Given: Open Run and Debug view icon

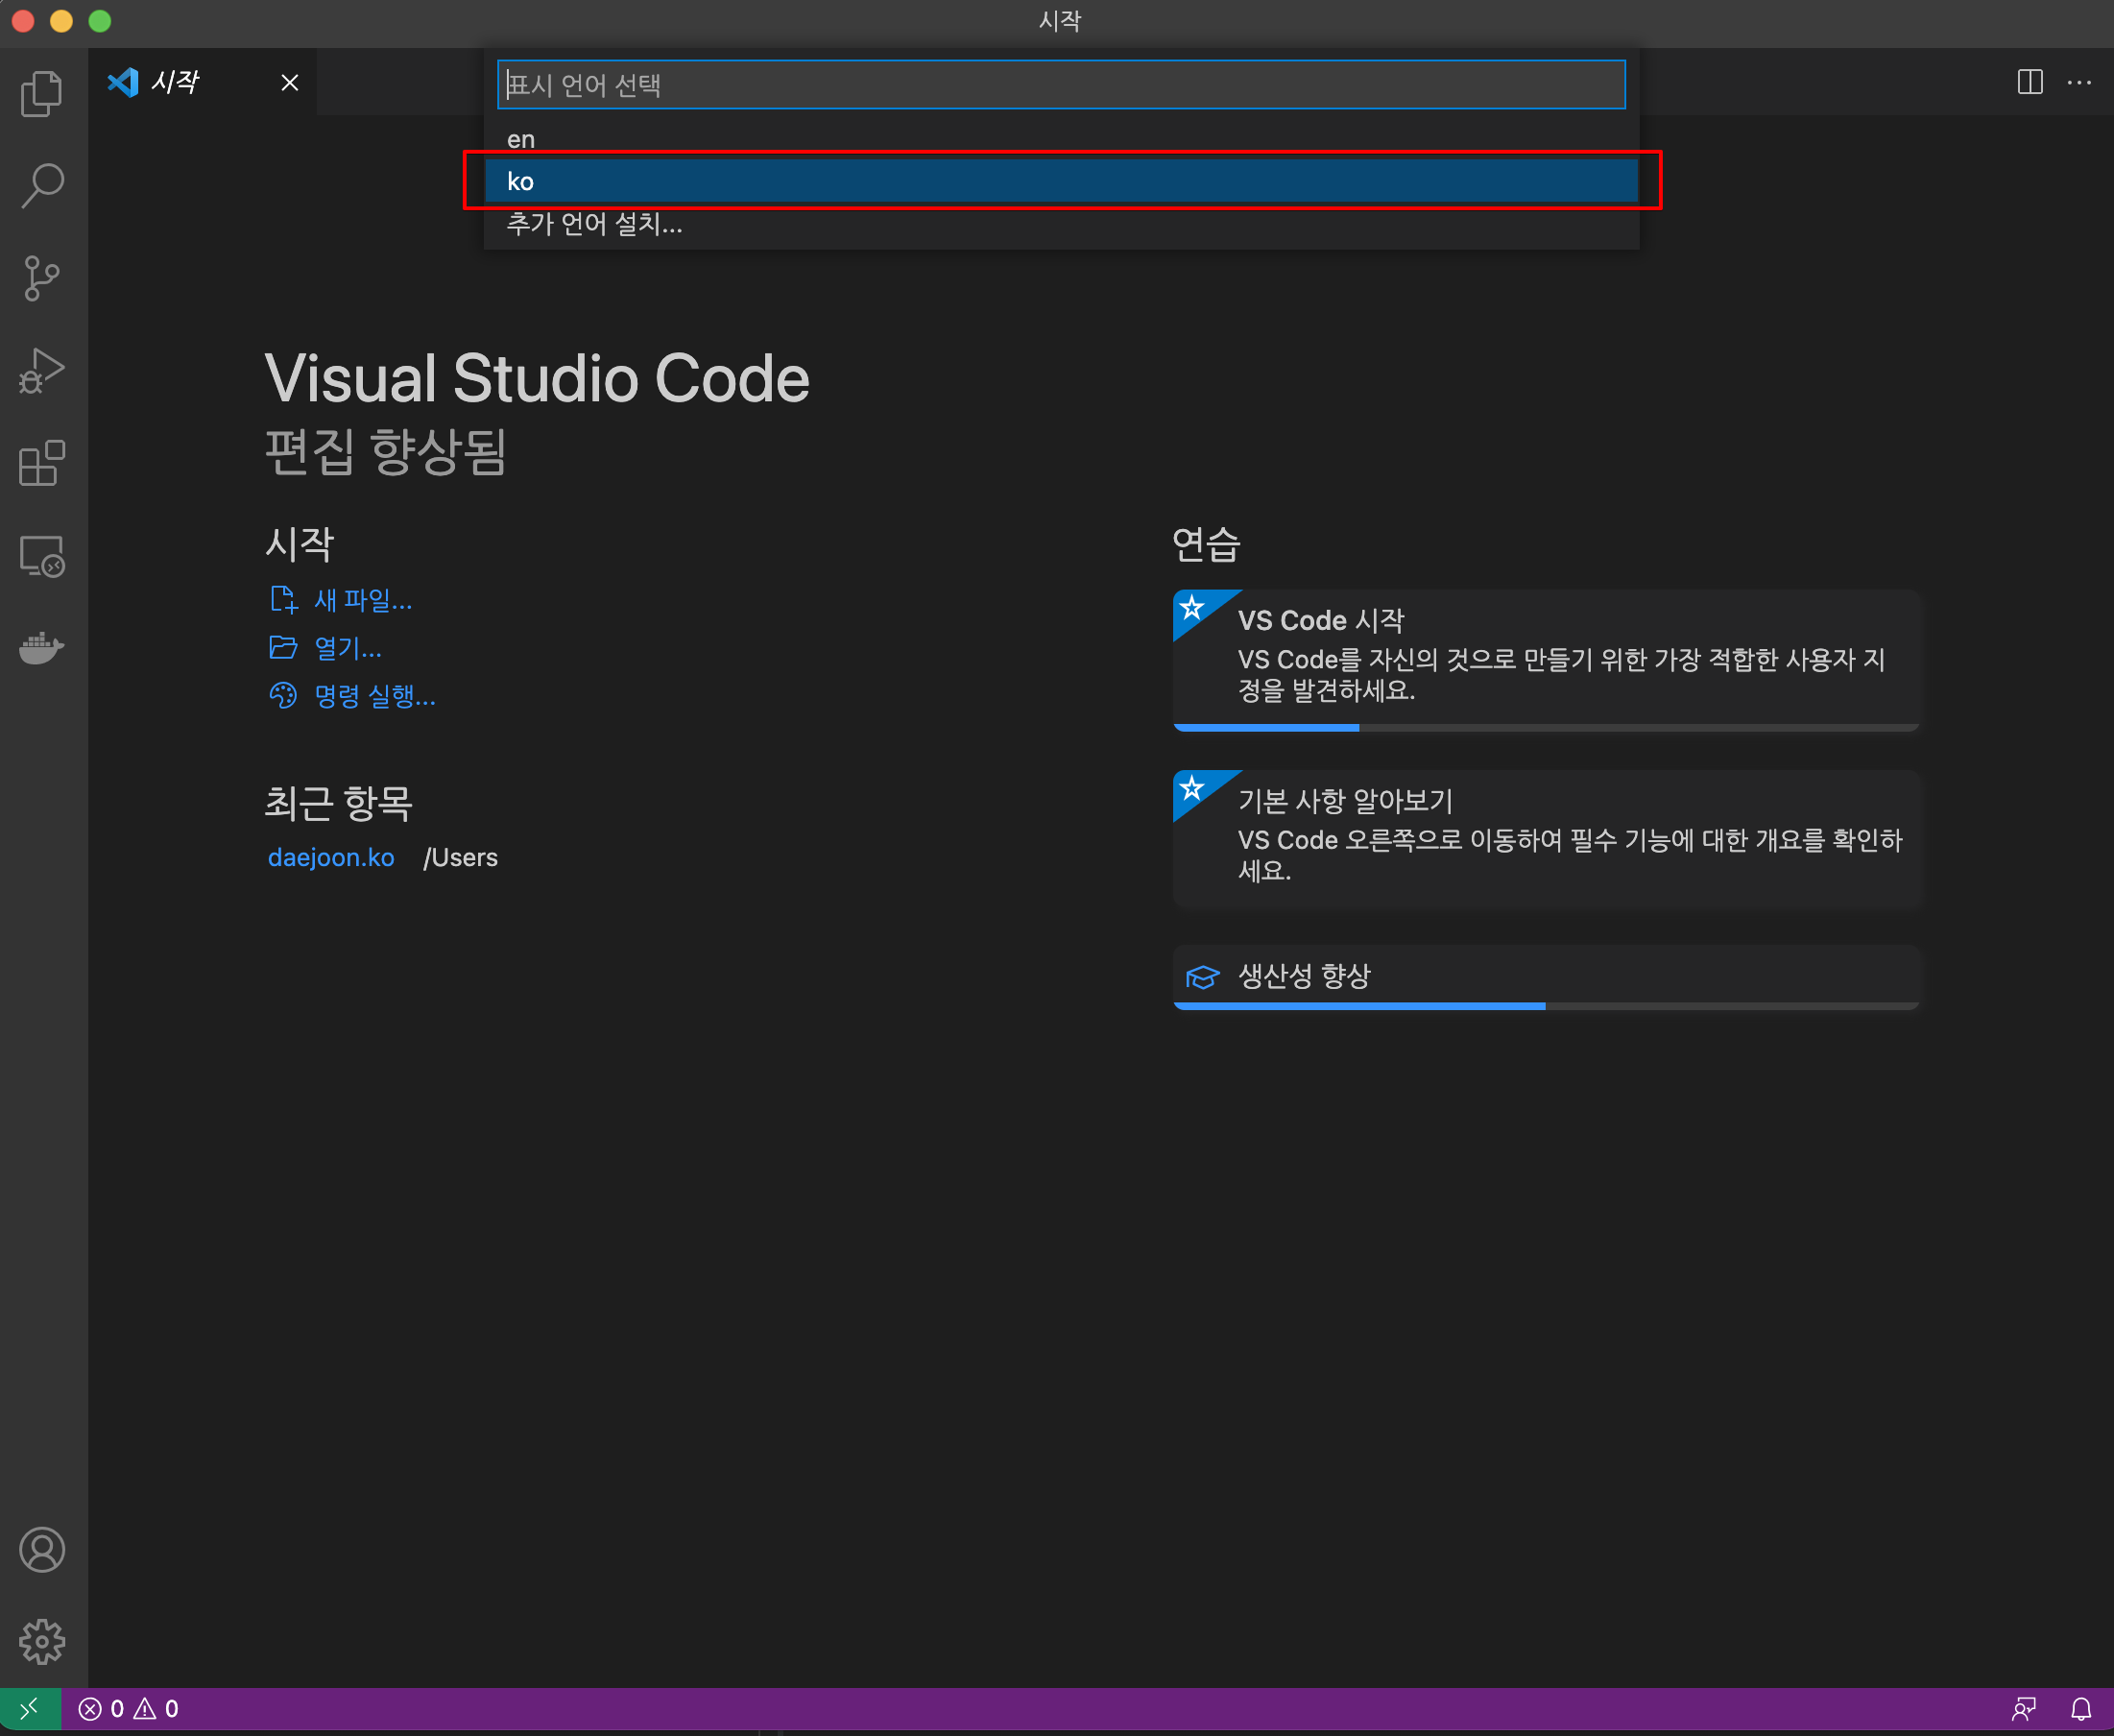Looking at the screenshot, I should click(42, 370).
